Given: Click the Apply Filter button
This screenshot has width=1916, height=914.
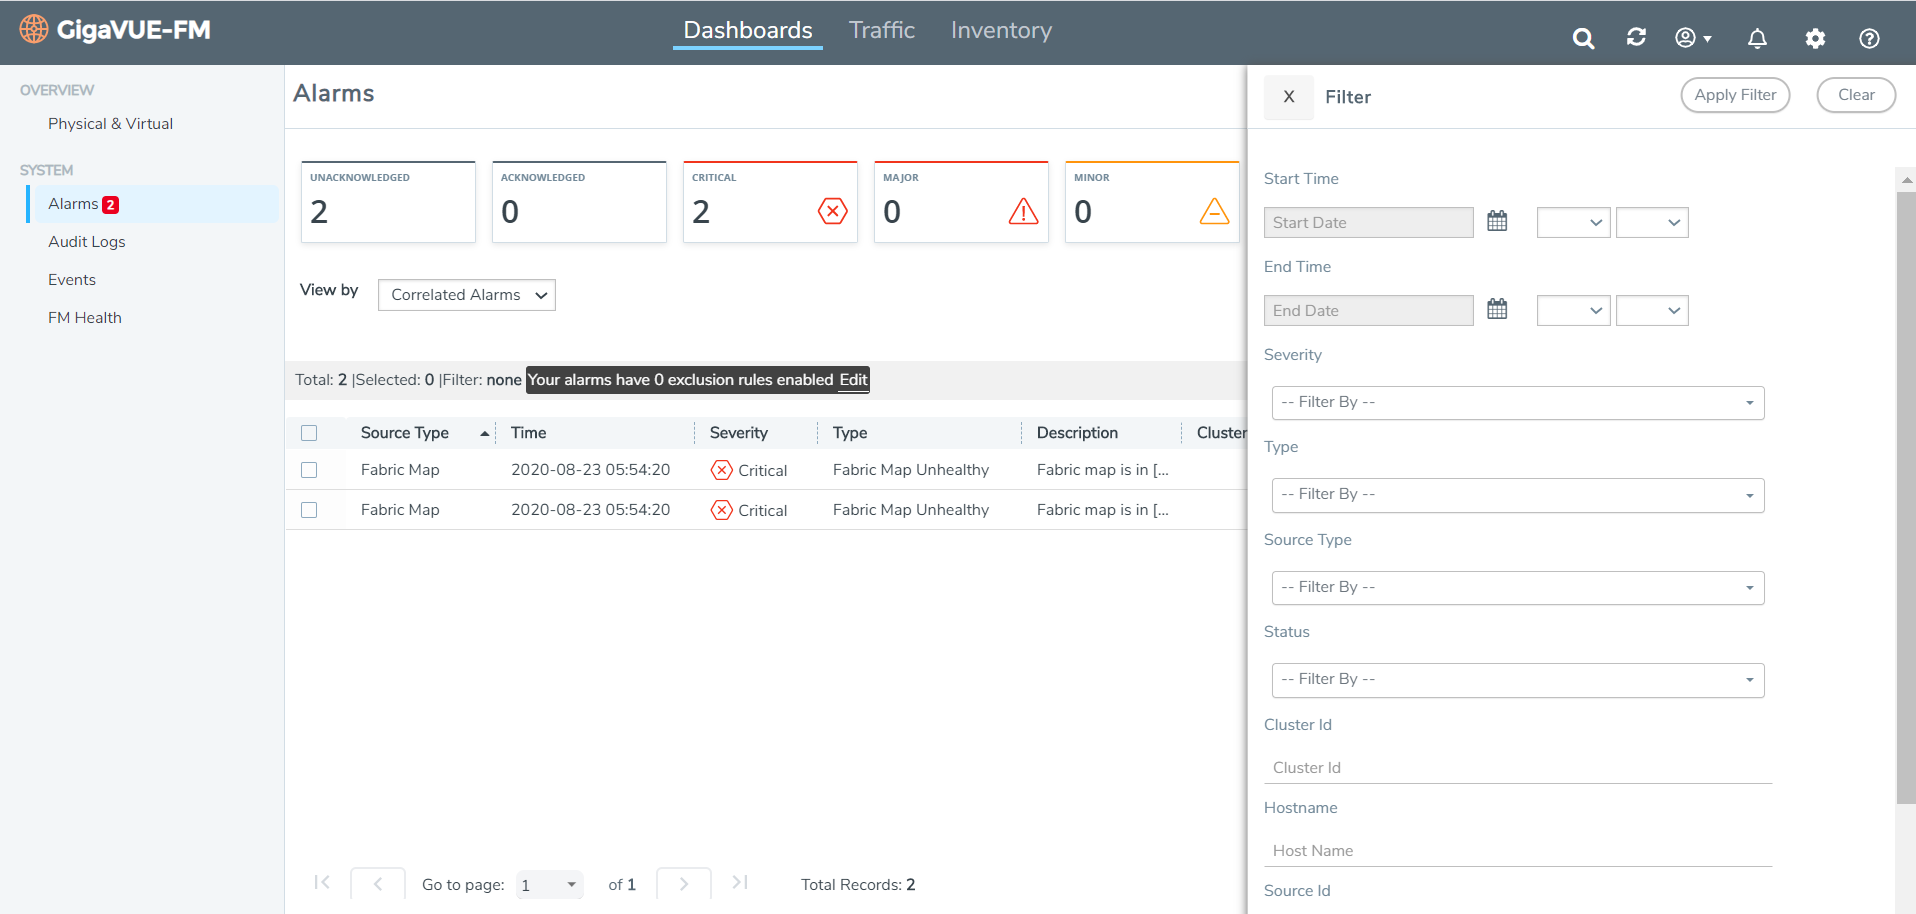Looking at the screenshot, I should coord(1735,95).
